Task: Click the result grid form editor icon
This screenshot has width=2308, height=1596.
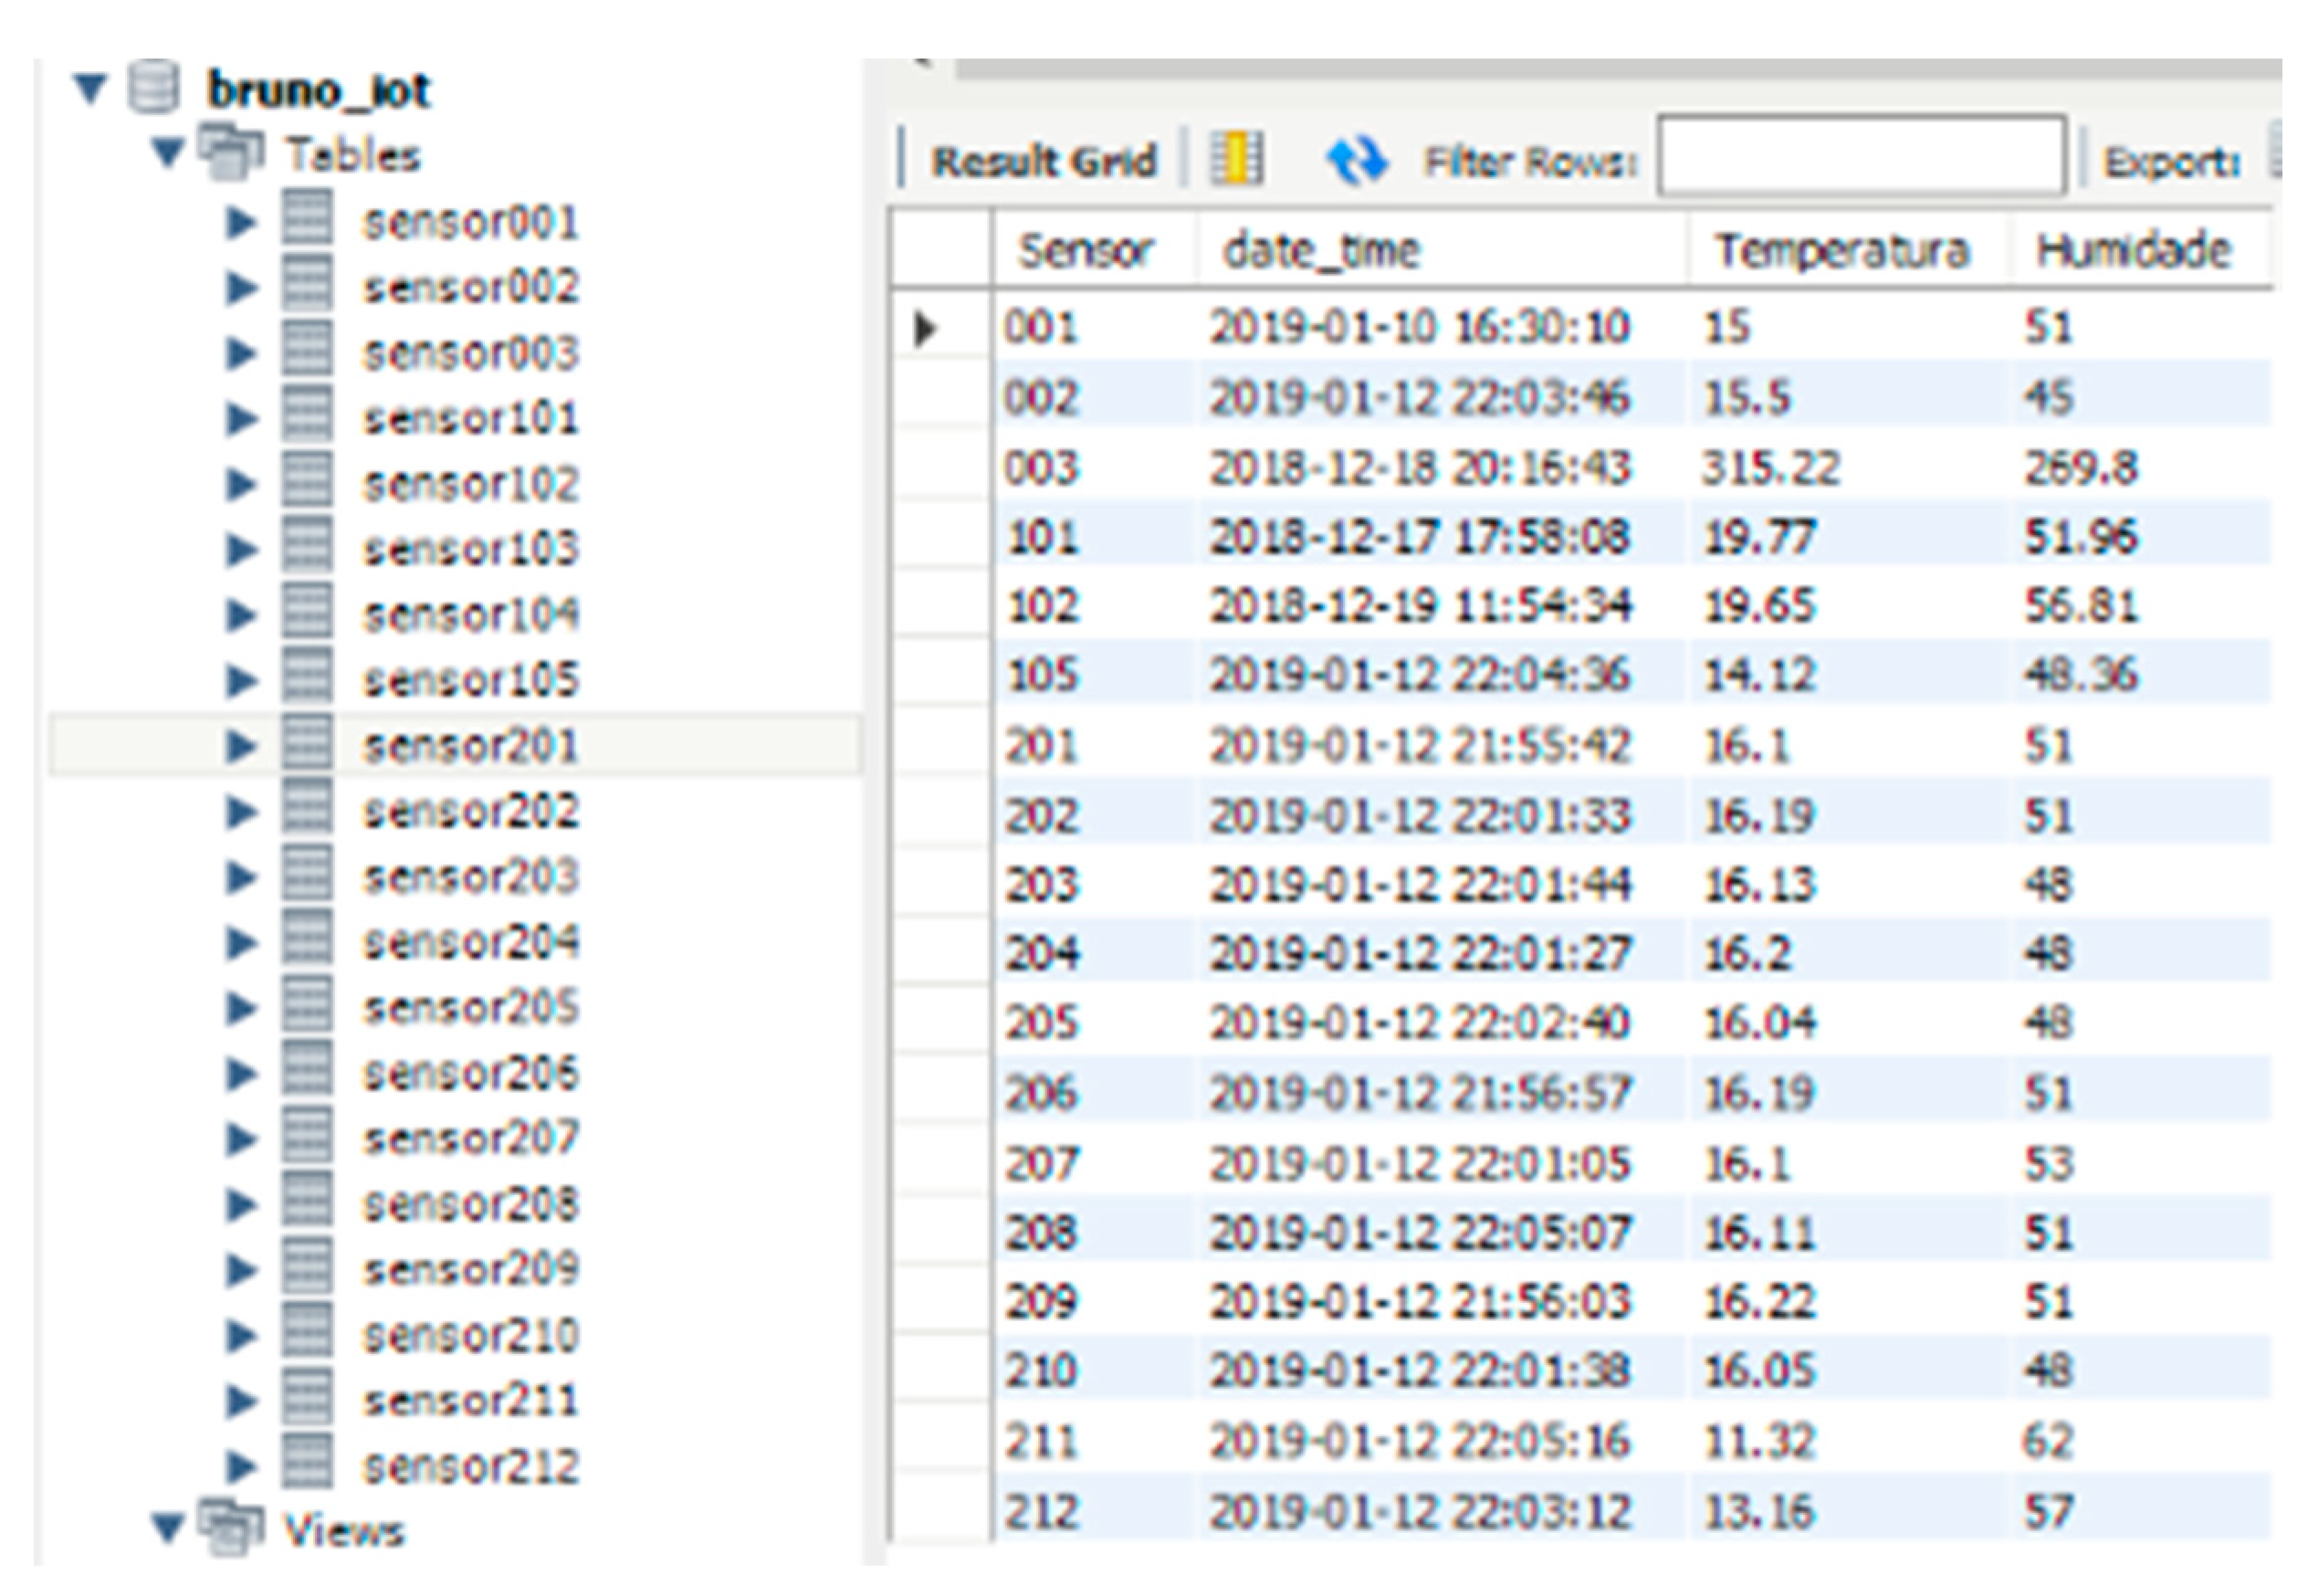Action: tap(1237, 160)
